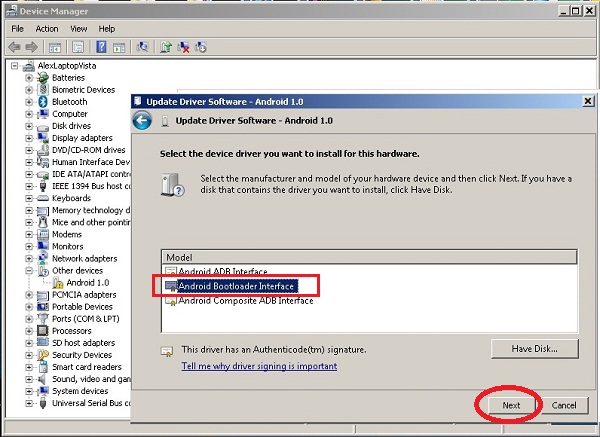Click the Back arrow toolbar icon

[x=14, y=47]
